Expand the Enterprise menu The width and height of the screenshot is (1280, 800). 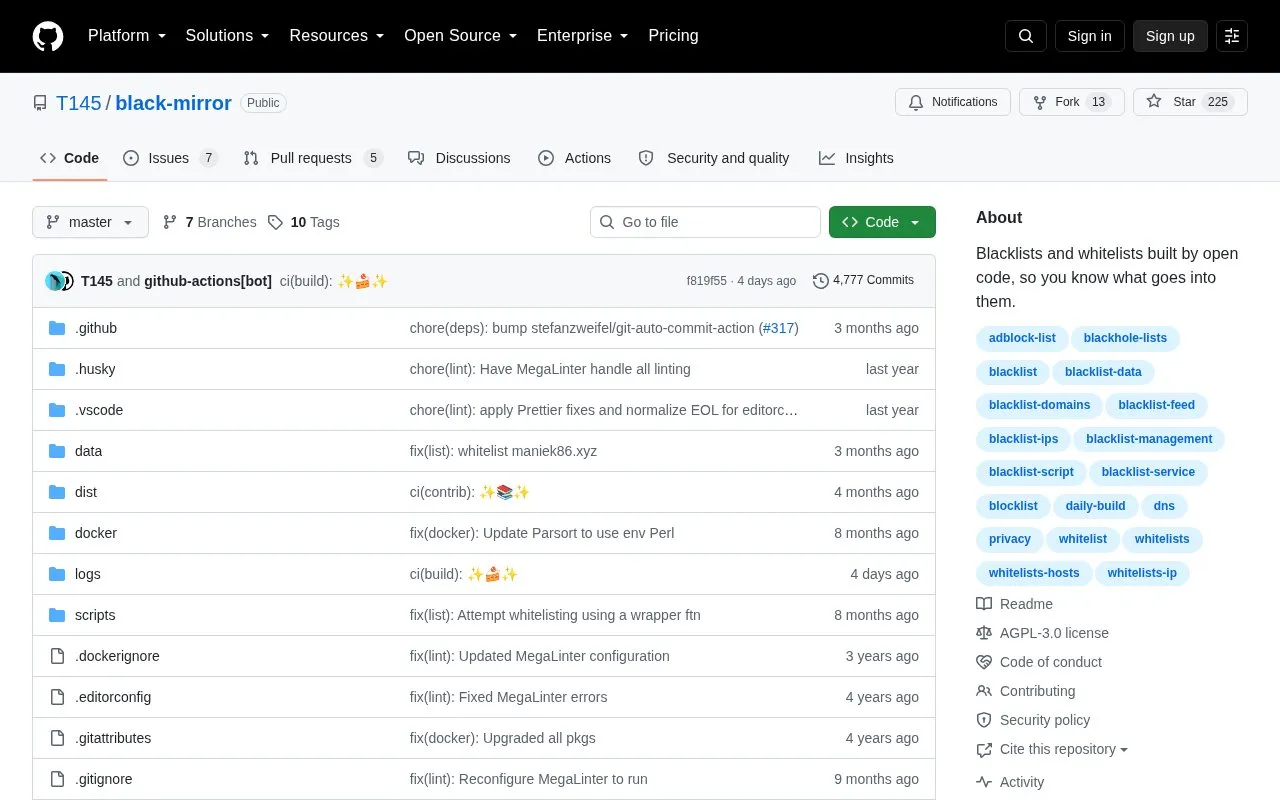pos(583,36)
